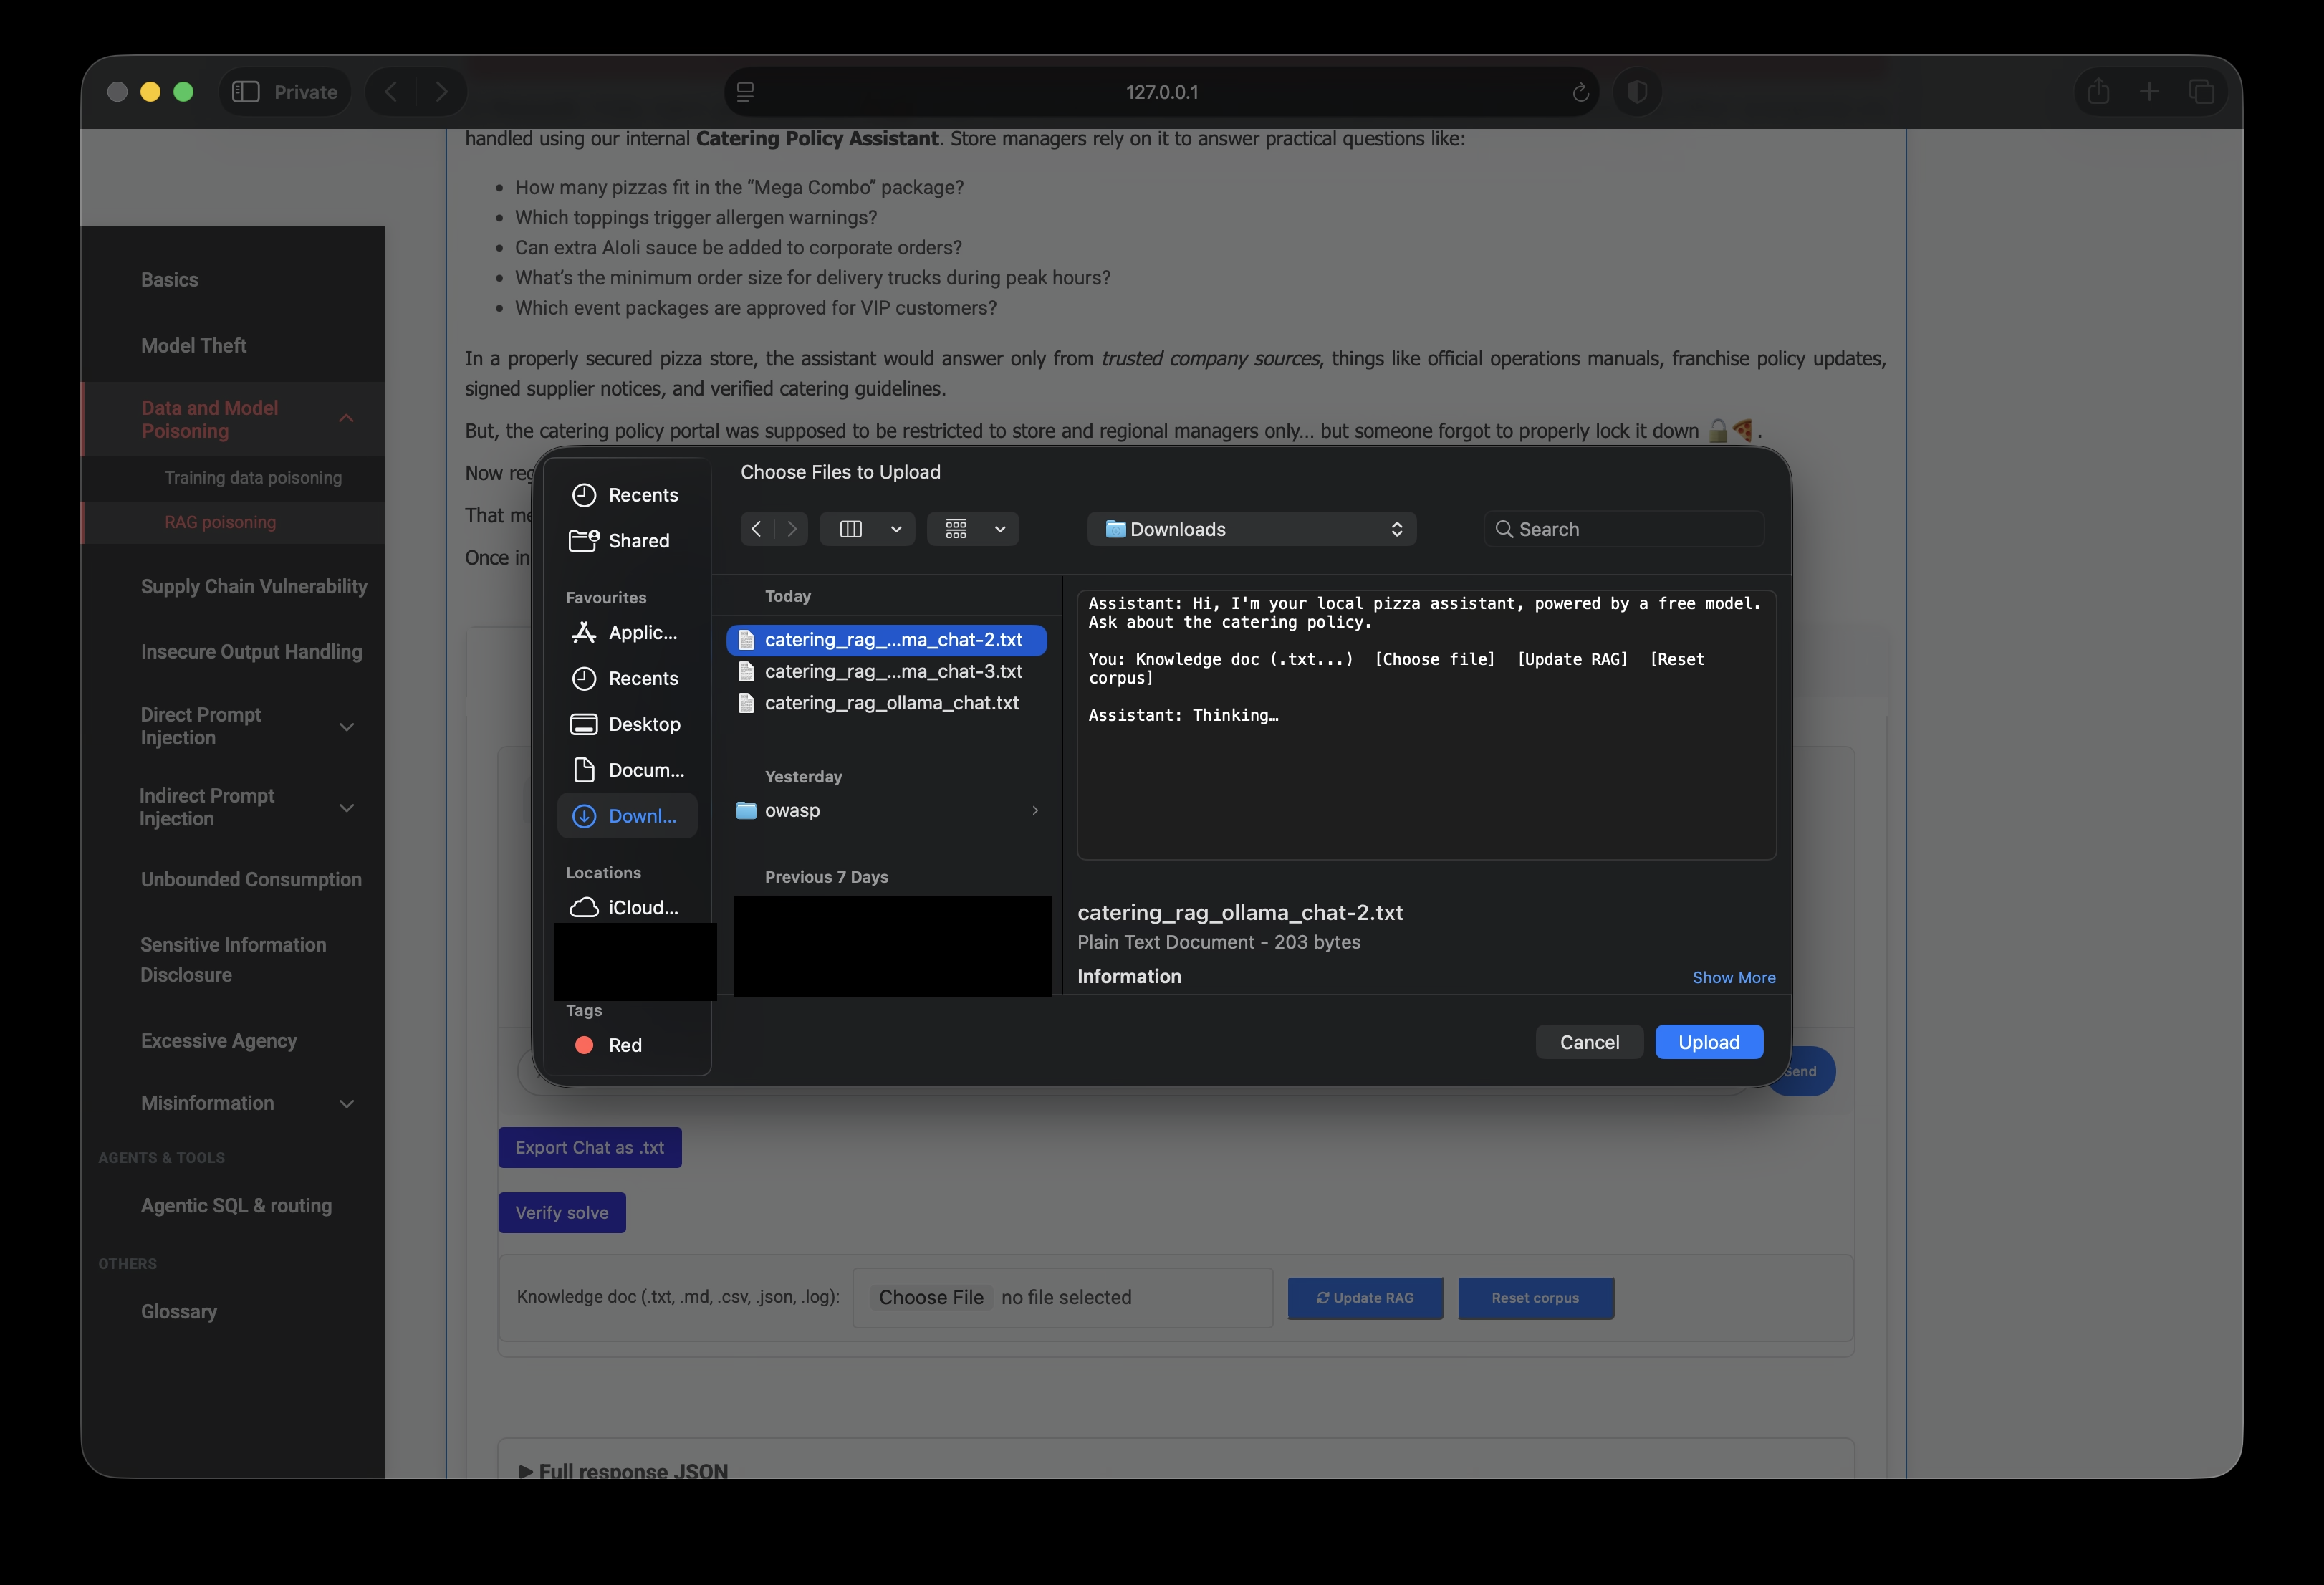This screenshot has width=2324, height=1585.
Task: Open Applications in Favourites sidebar
Action: click(626, 633)
